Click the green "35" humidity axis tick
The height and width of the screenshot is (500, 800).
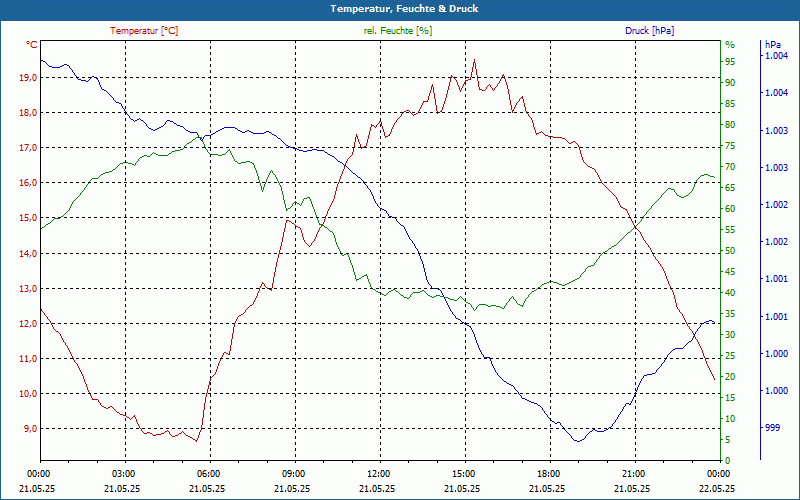click(730, 314)
